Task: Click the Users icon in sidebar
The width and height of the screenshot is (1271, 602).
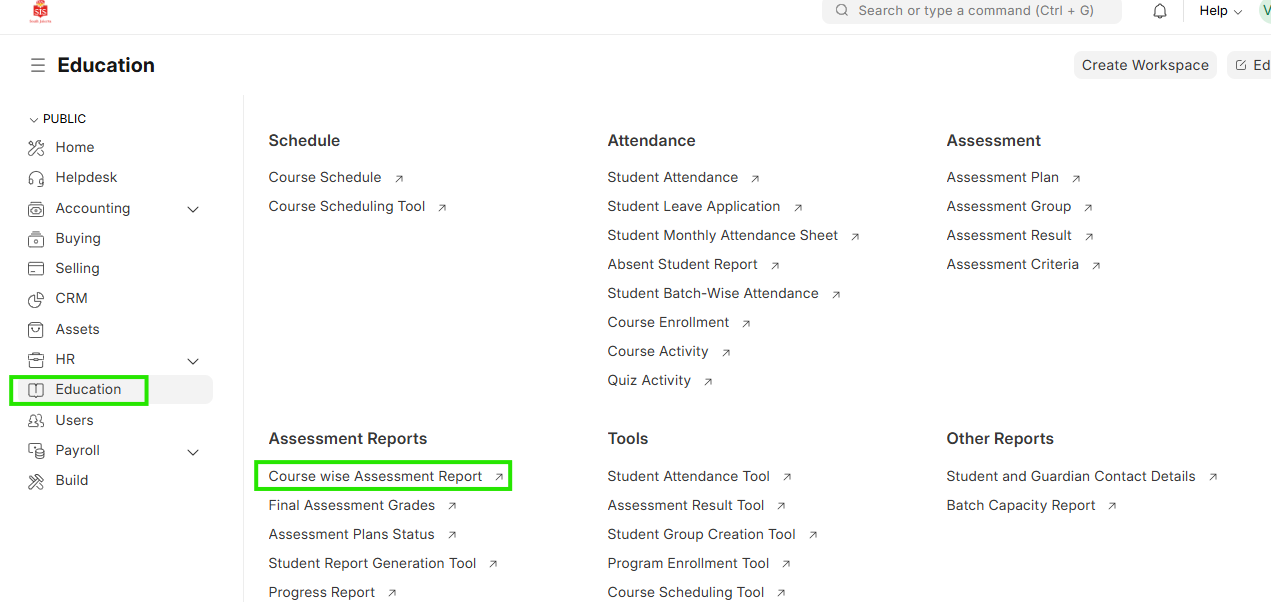Action: click(37, 420)
